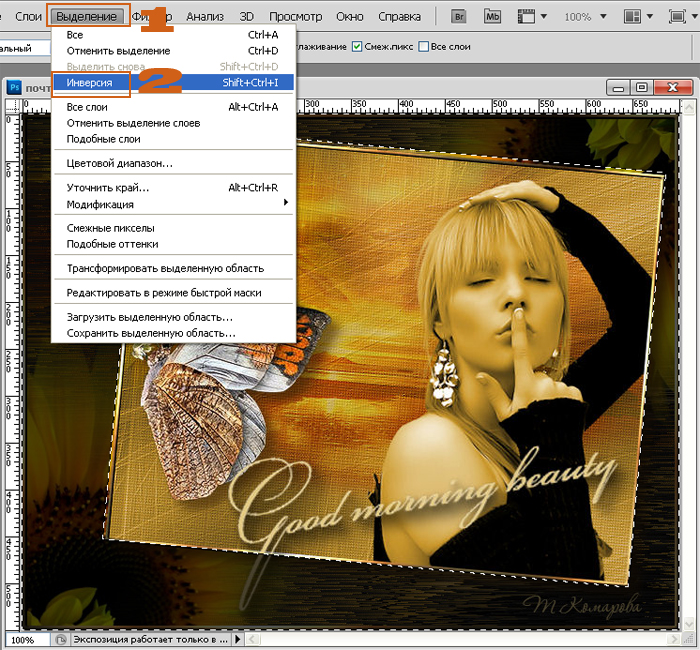Click the Screen Mode icon
The width and height of the screenshot is (700, 650).
click(x=677, y=17)
